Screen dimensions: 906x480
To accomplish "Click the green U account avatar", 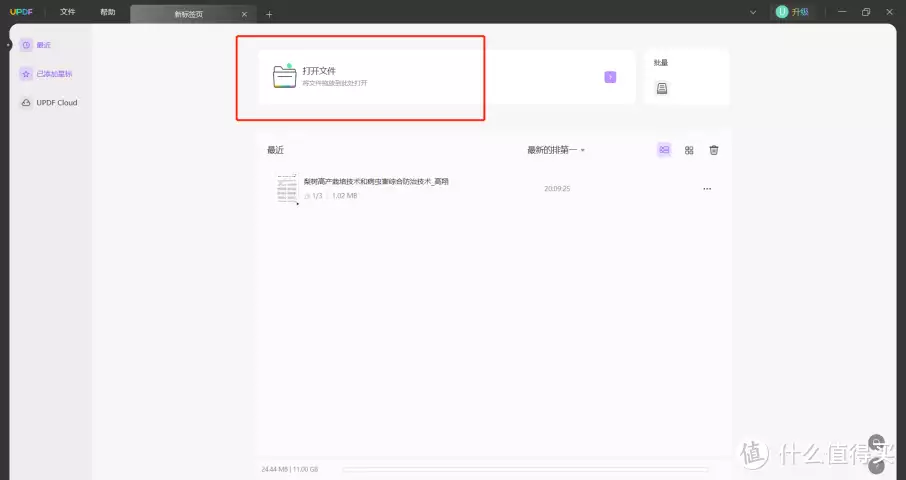I will click(x=782, y=12).
